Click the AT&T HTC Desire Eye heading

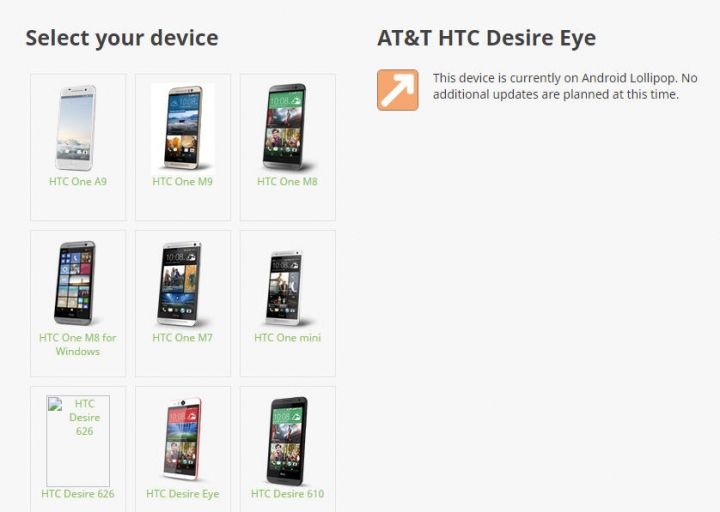tap(486, 38)
